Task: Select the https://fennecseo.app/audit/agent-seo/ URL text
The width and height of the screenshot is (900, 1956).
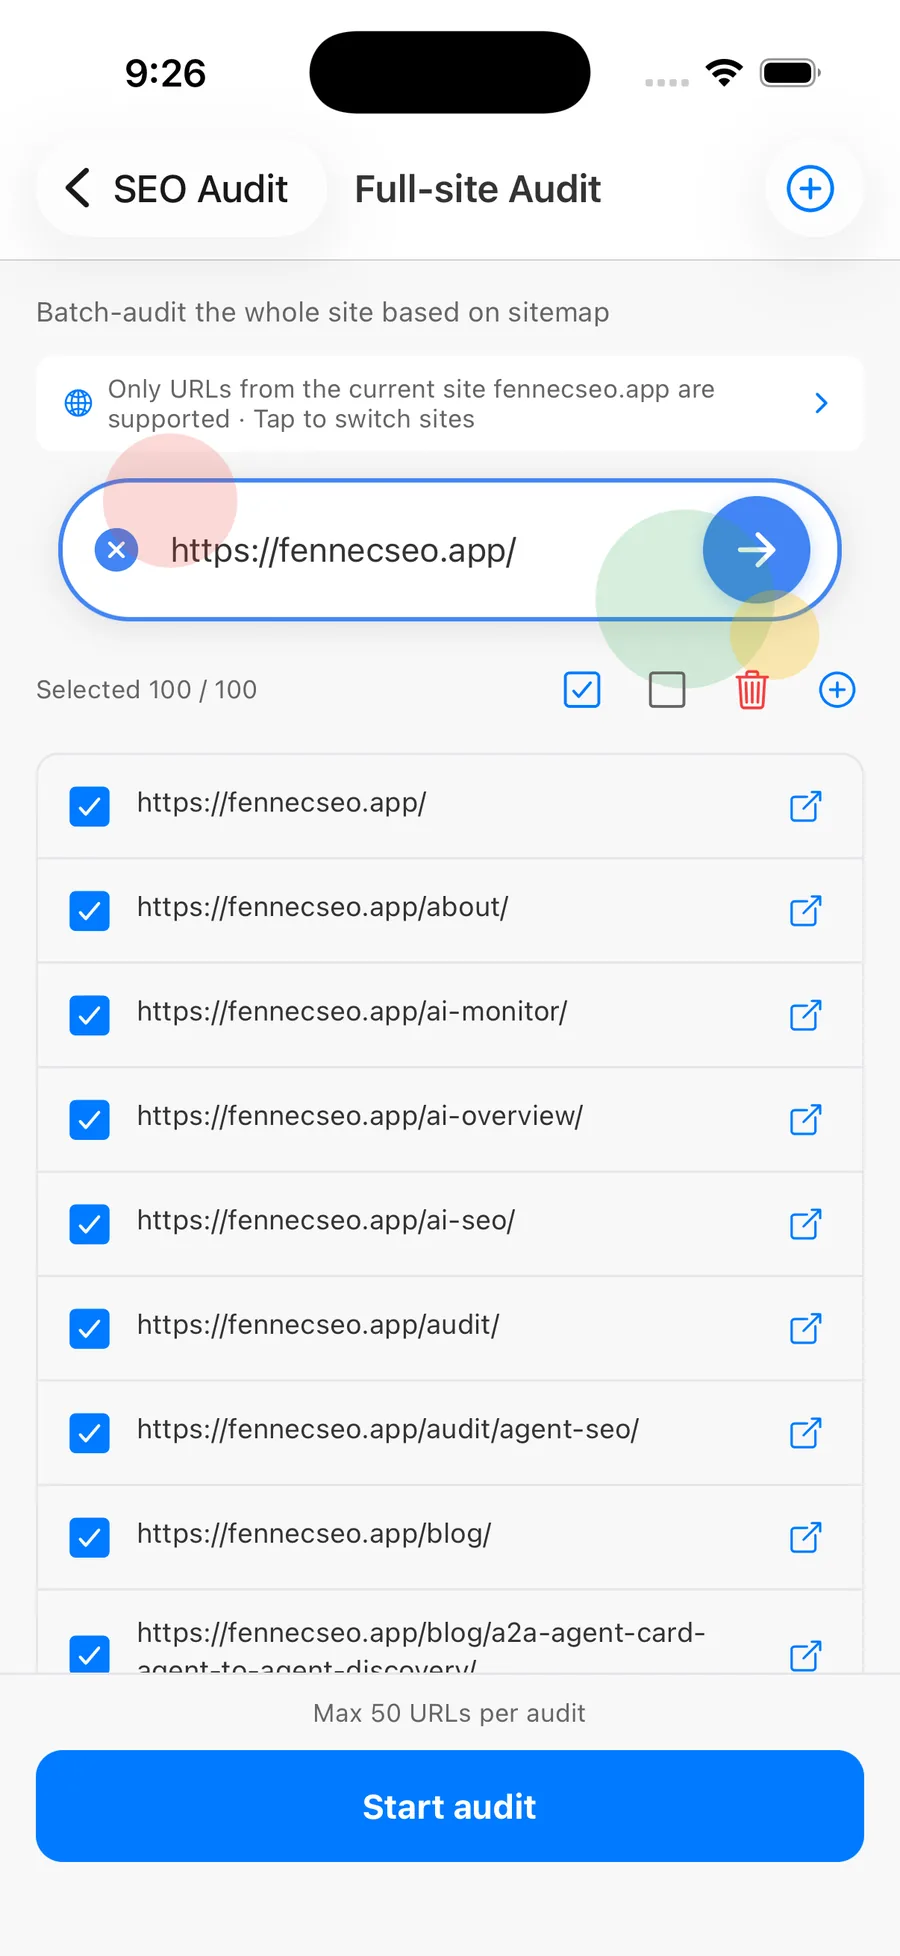Action: pyautogui.click(x=388, y=1429)
